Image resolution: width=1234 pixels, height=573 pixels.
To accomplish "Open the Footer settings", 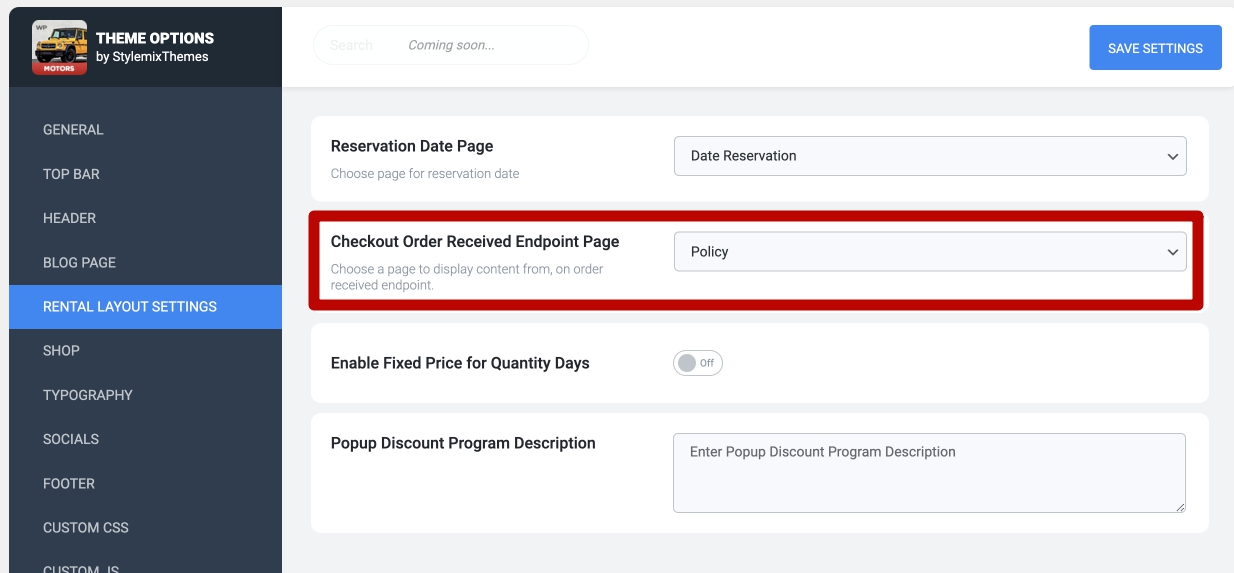I will tap(69, 483).
